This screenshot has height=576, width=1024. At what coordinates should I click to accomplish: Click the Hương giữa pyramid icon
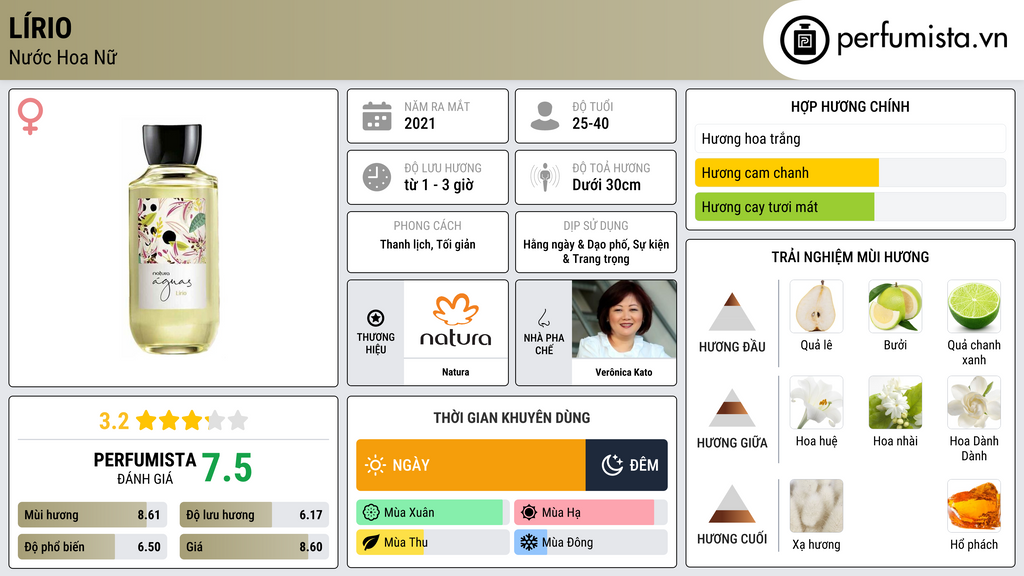tap(732, 408)
